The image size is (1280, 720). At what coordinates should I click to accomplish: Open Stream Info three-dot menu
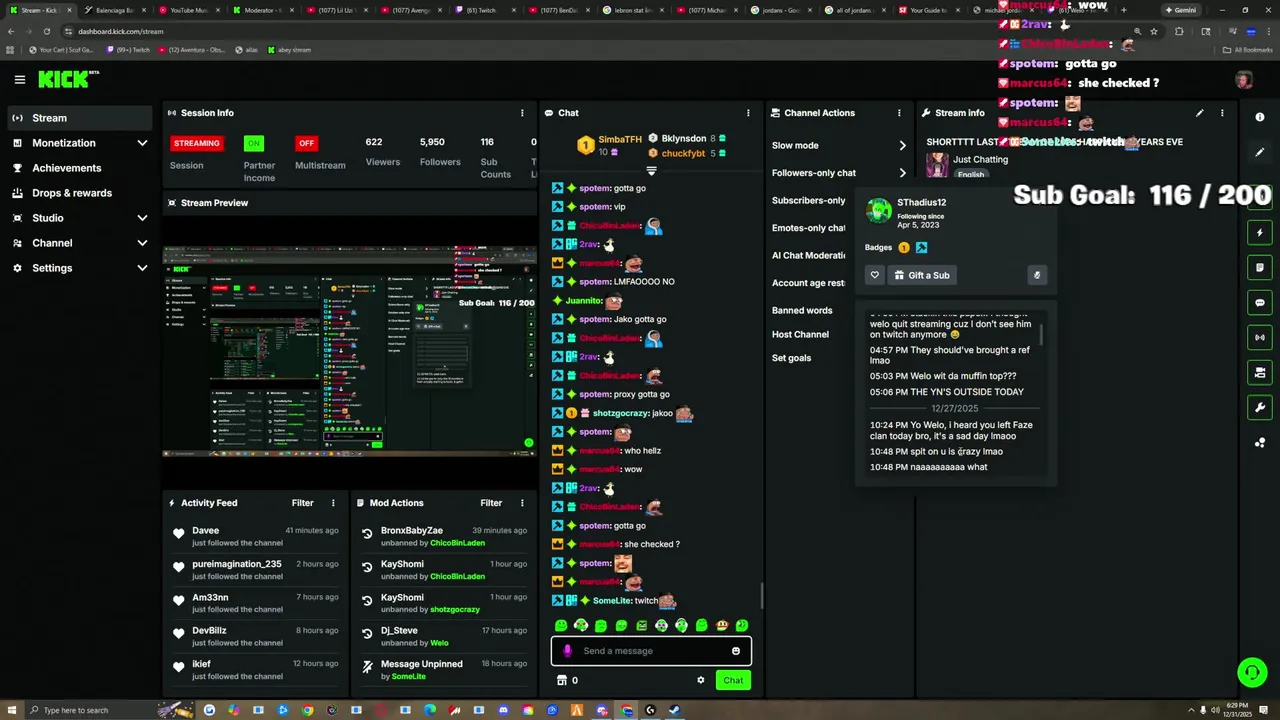[x=1221, y=113]
